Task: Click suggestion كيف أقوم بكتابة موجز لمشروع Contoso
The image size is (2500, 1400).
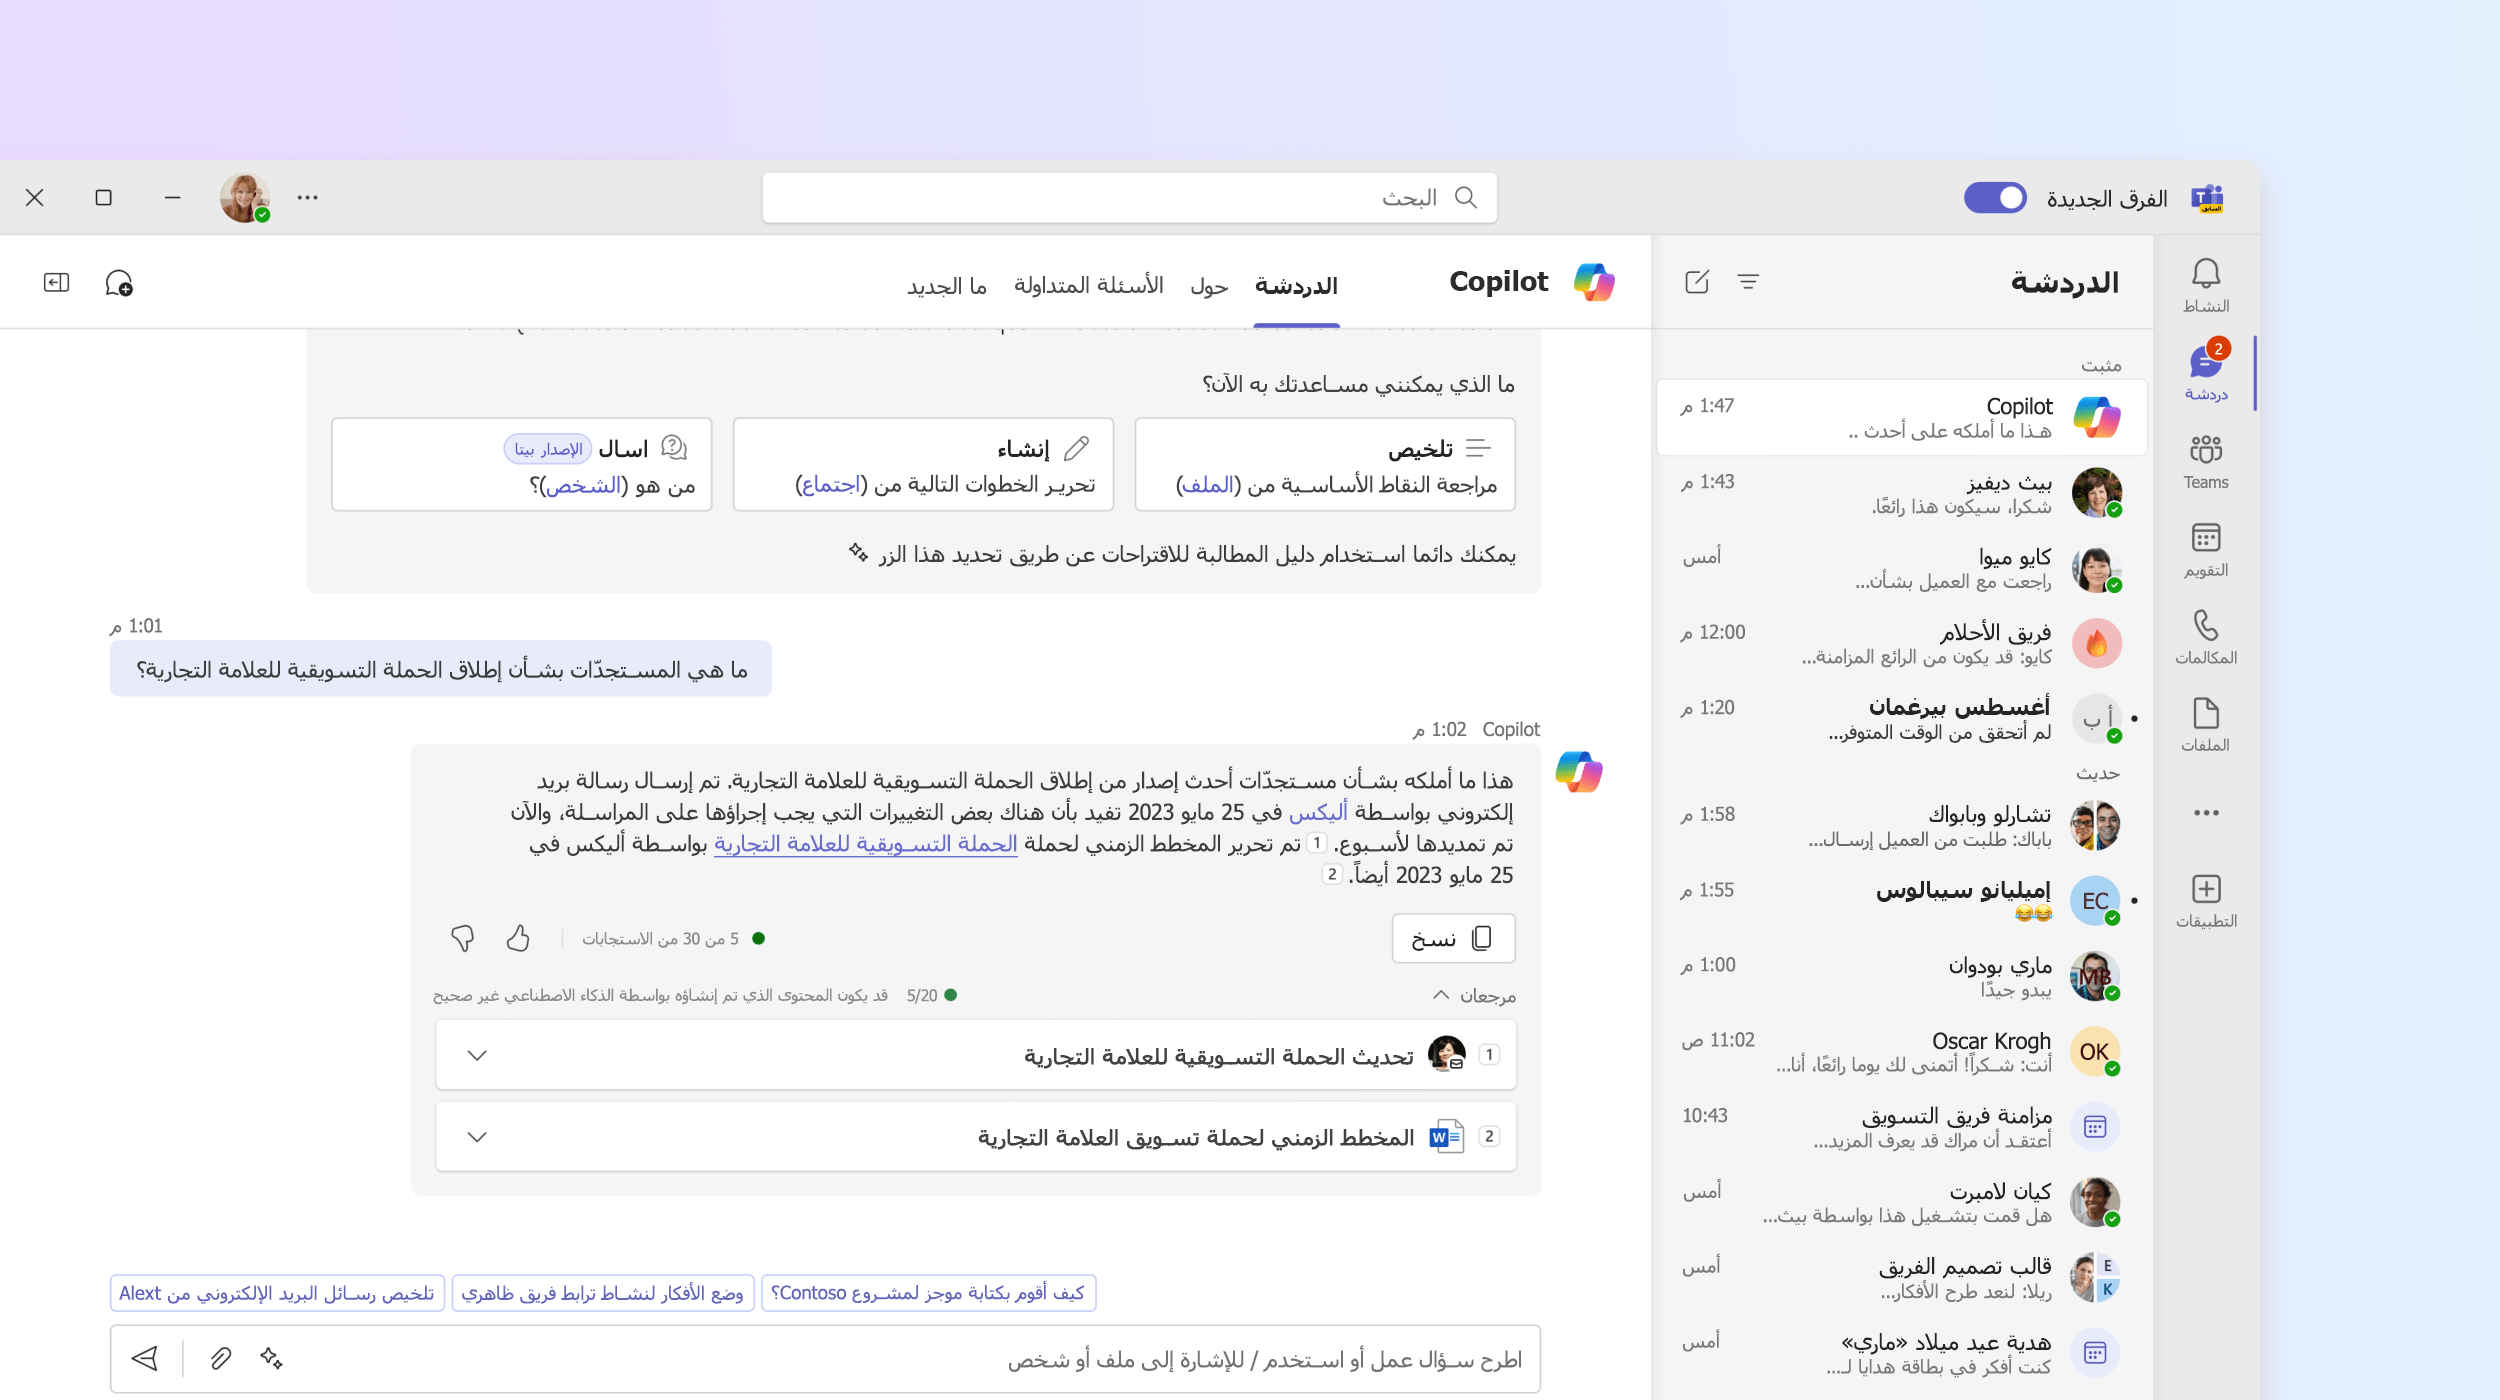Action: point(929,1293)
